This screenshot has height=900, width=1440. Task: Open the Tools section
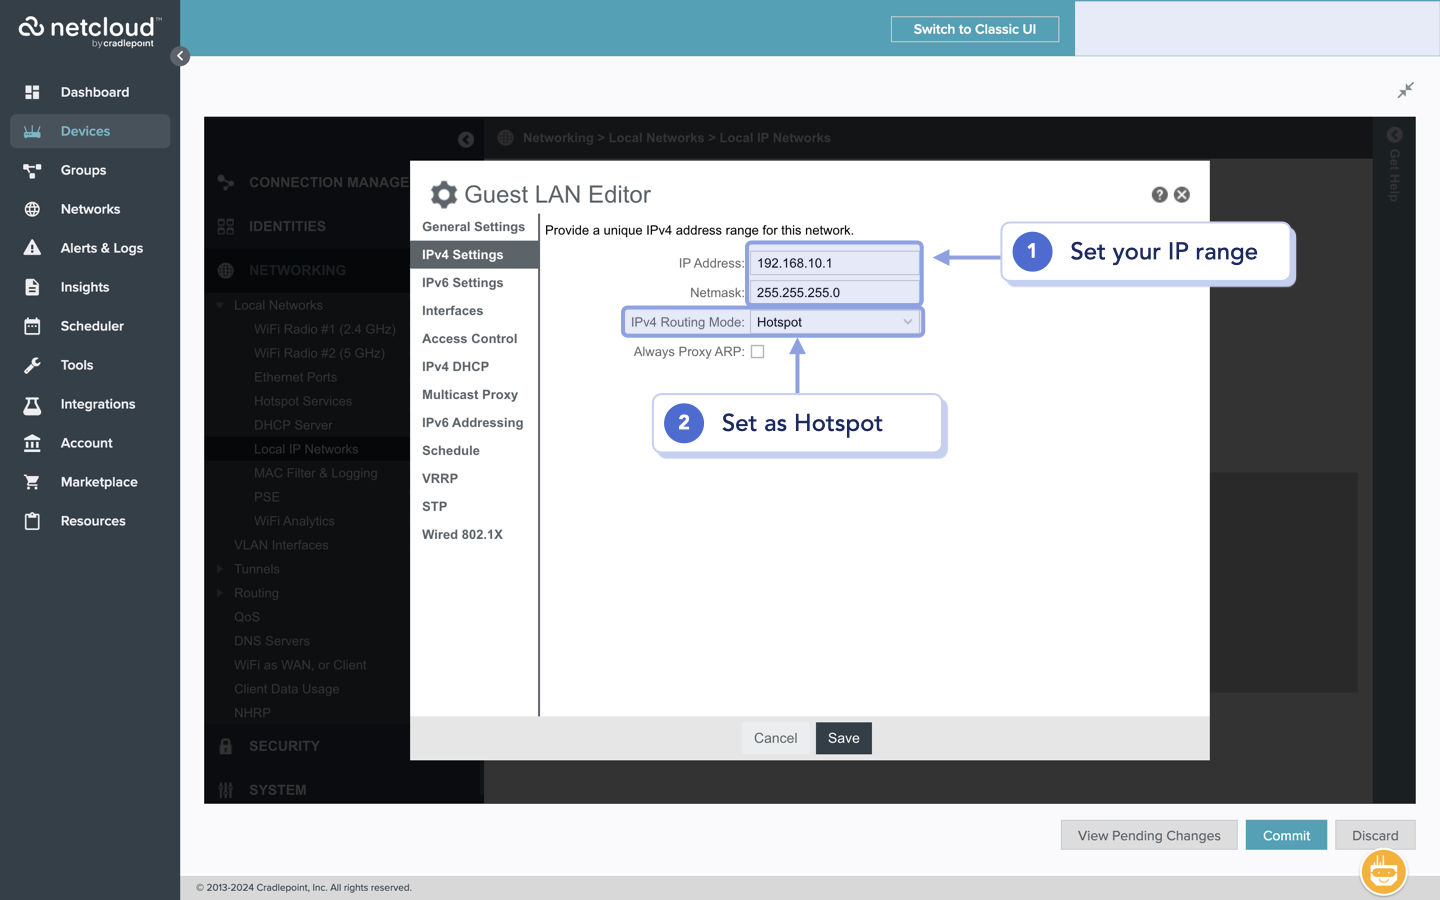pyautogui.click(x=76, y=365)
